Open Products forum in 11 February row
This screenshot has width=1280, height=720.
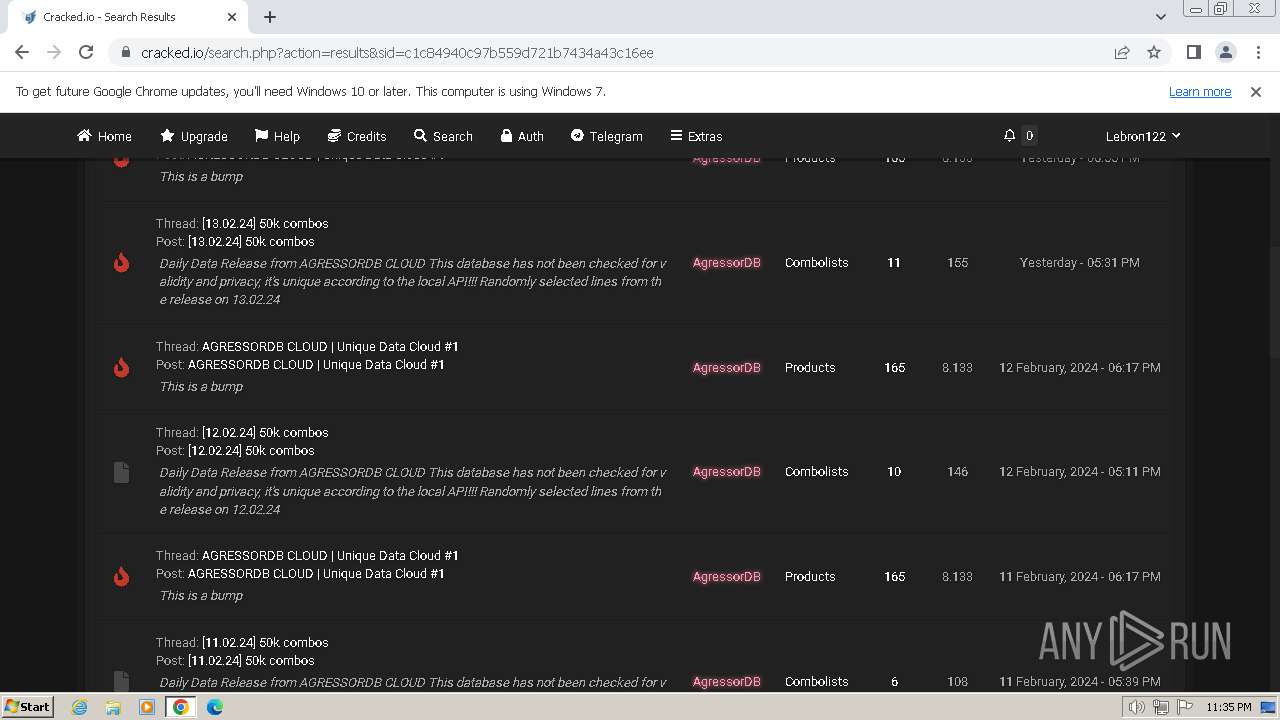pos(810,576)
